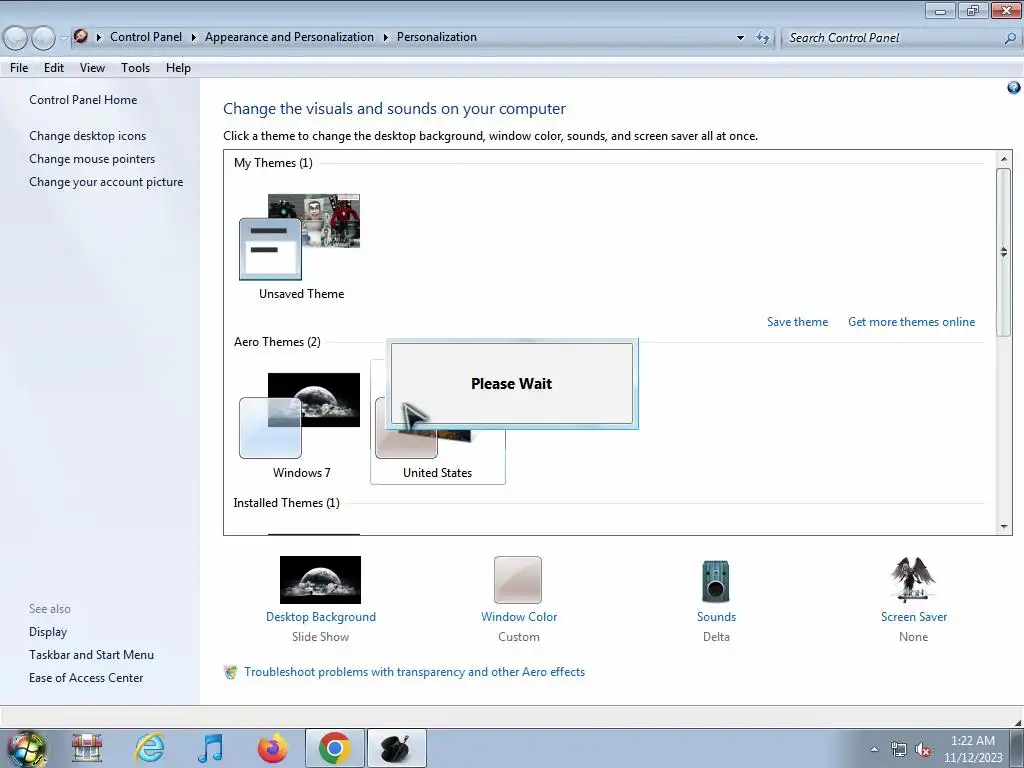Open Ease of Access Center link

click(86, 678)
